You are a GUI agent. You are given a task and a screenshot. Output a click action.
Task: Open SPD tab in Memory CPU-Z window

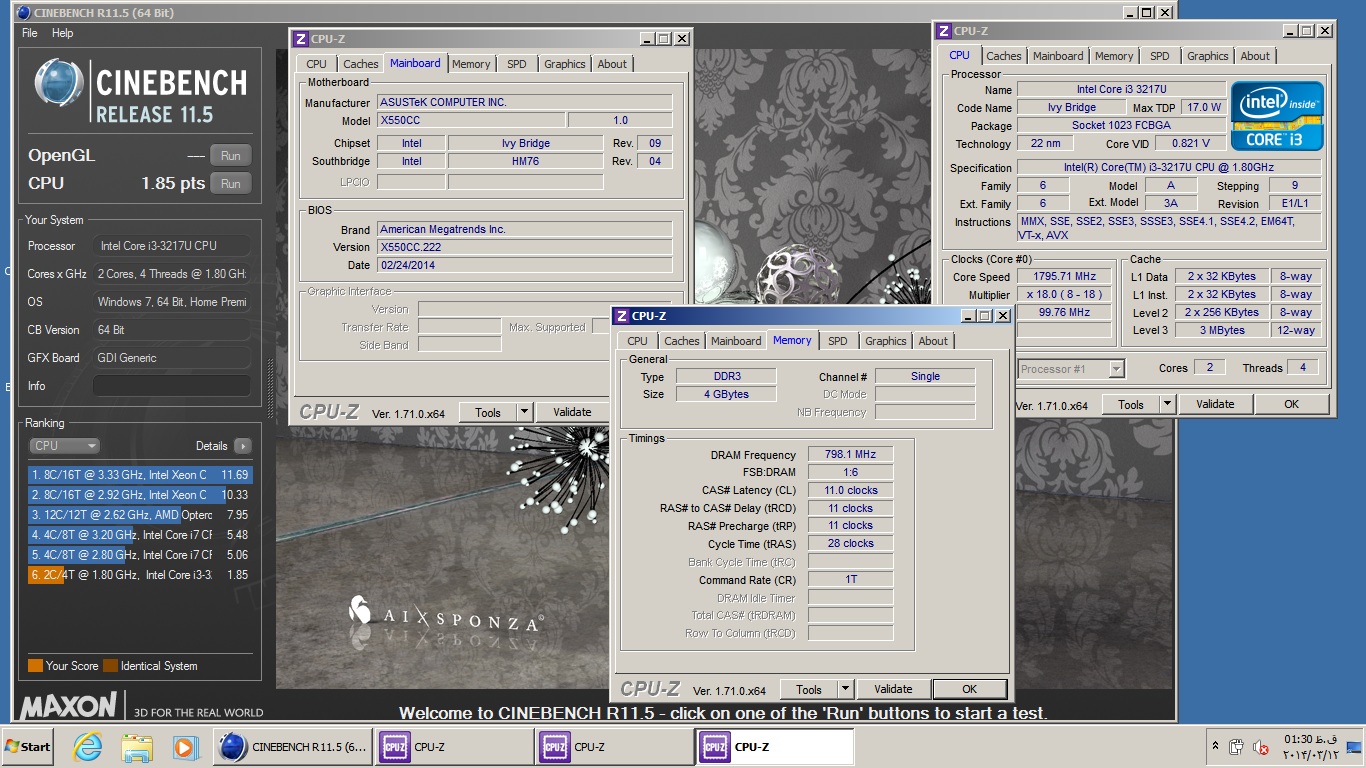click(838, 341)
